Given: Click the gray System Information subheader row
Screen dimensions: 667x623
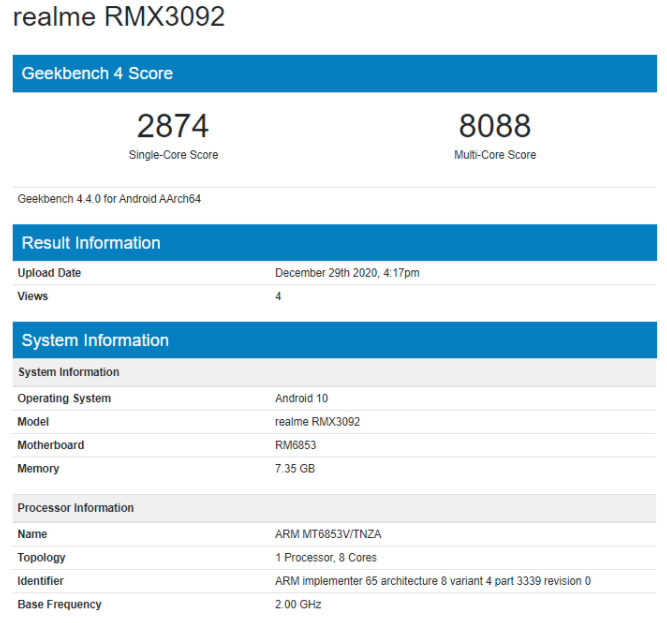Looking at the screenshot, I should [x=68, y=372].
